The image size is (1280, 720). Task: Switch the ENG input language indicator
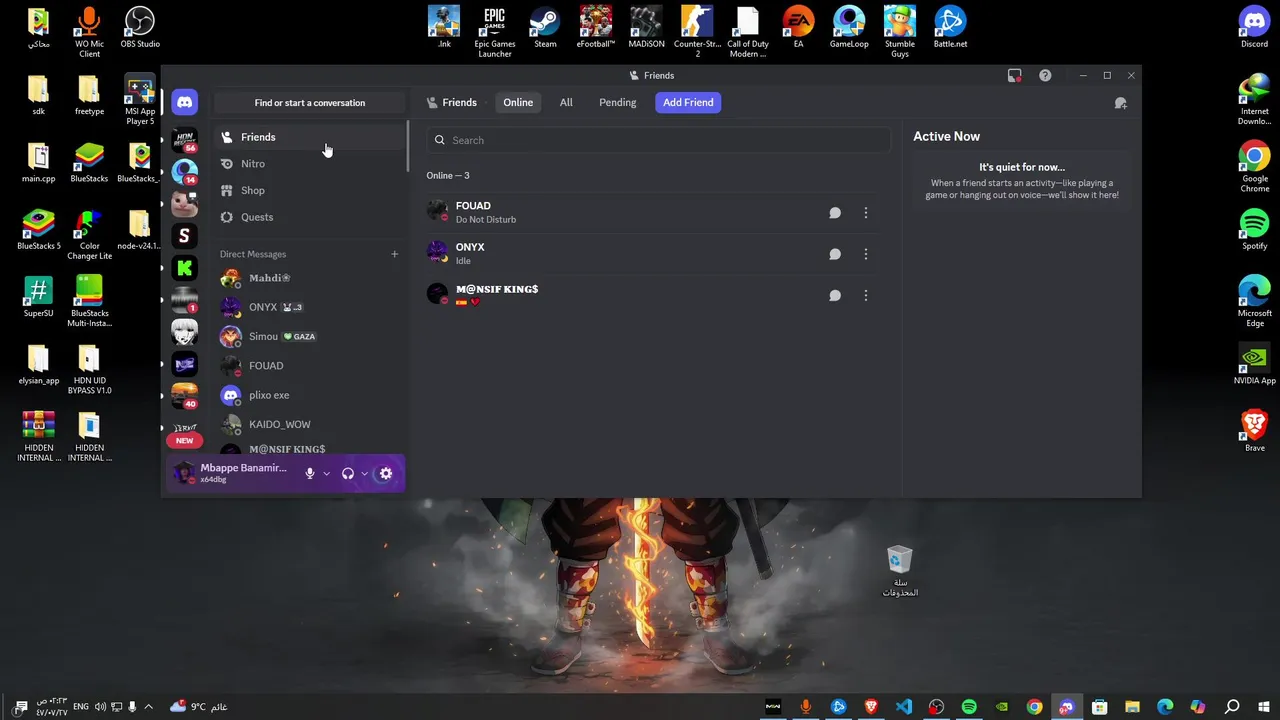[x=81, y=707]
